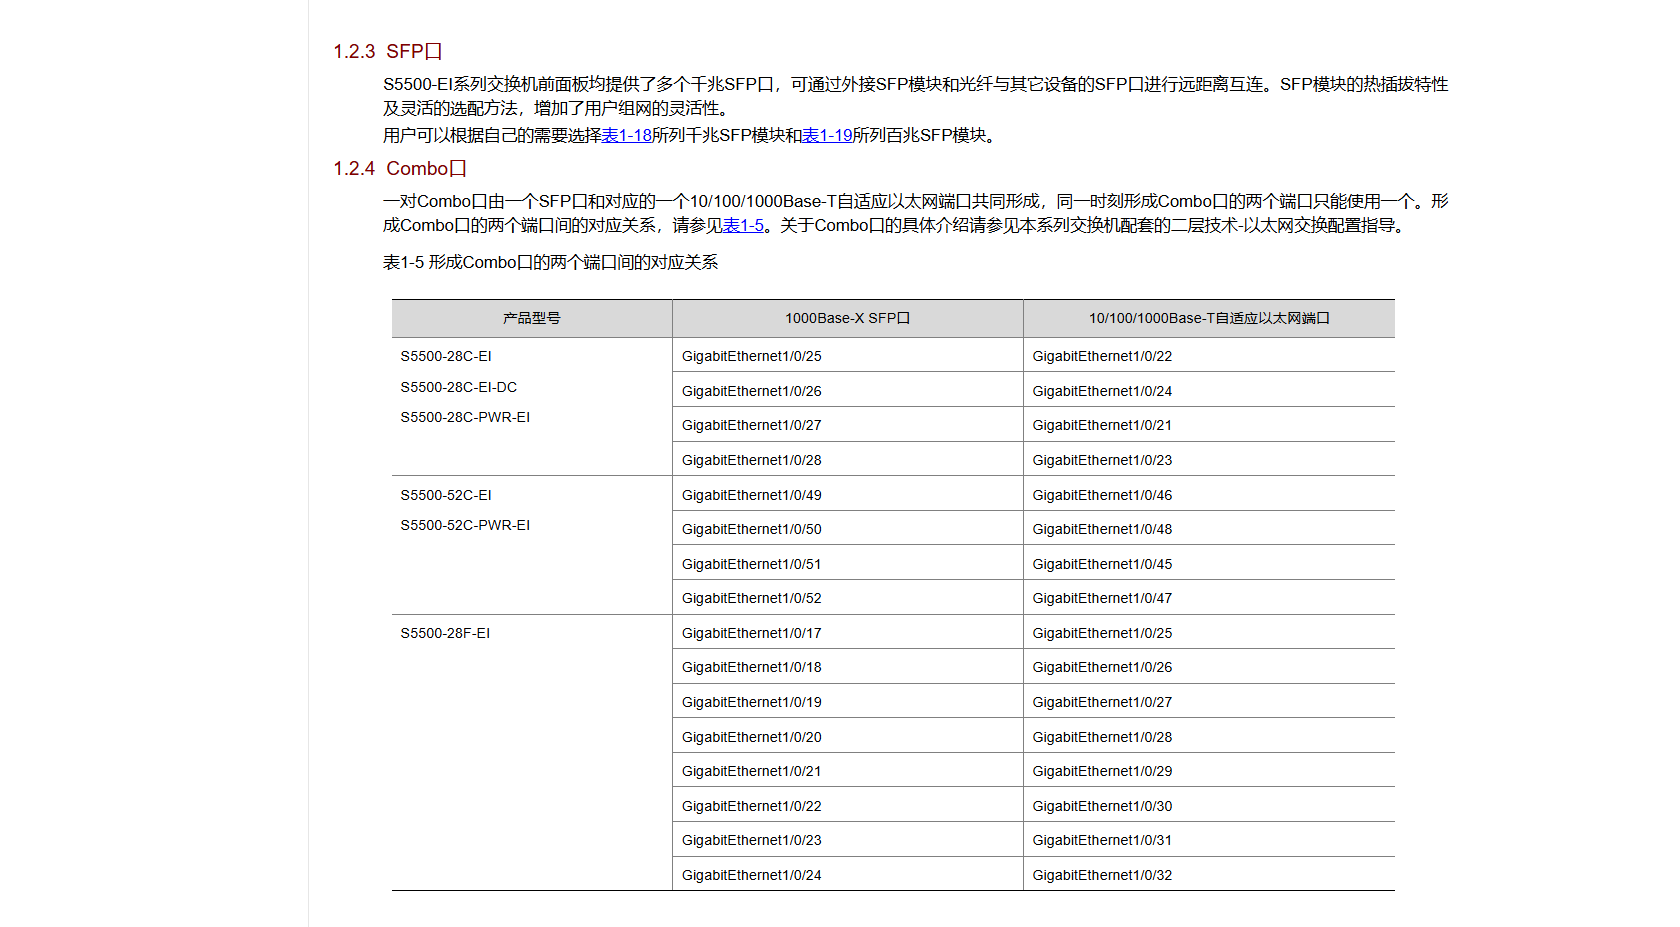Click the 1.2.4 Combo口 section heading
This screenshot has width=1680, height=927.
(400, 168)
